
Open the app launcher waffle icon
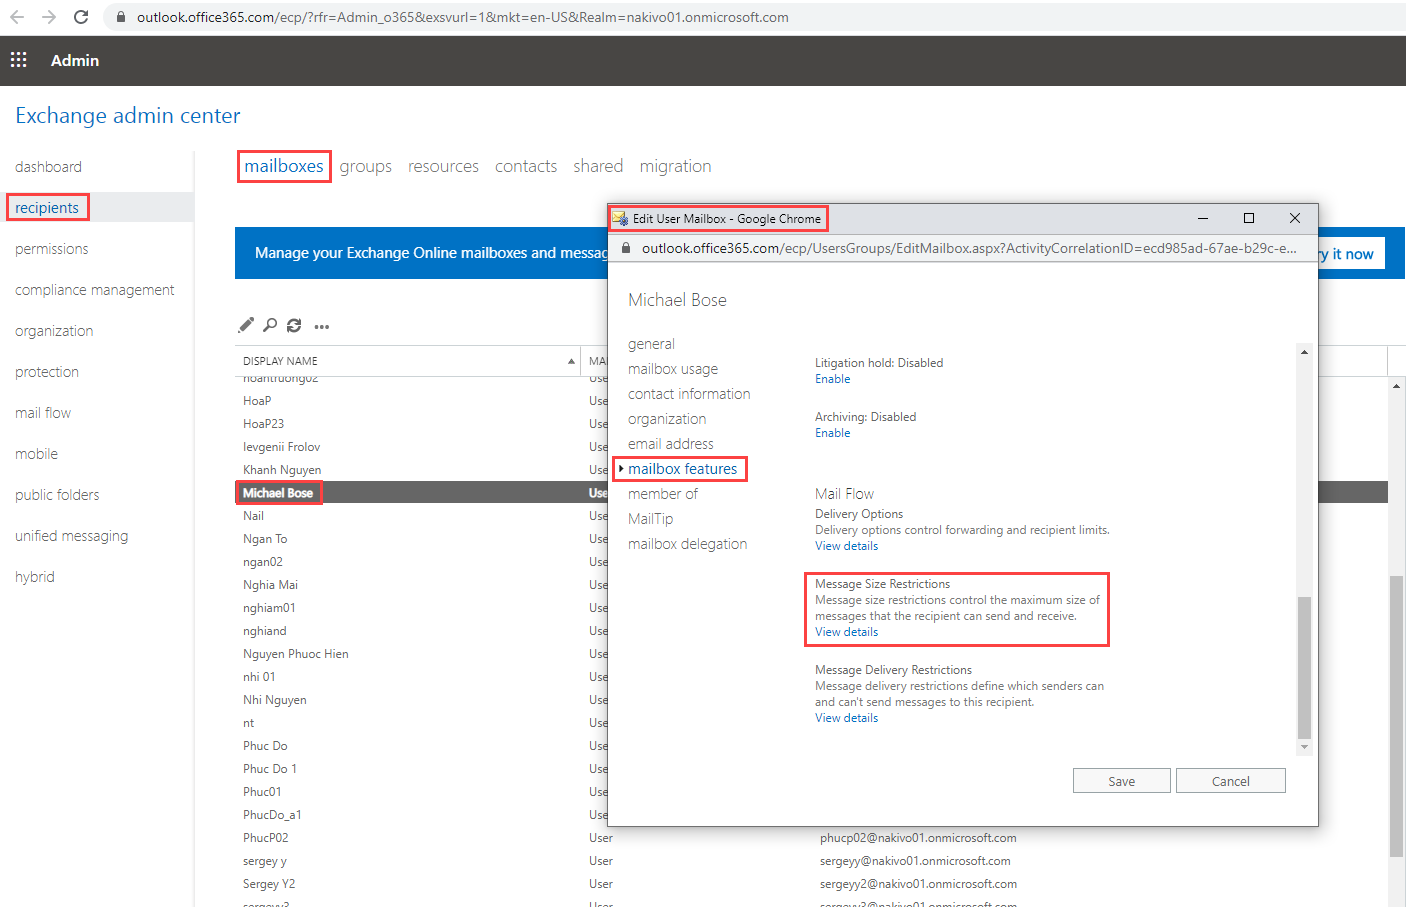coord(19,60)
